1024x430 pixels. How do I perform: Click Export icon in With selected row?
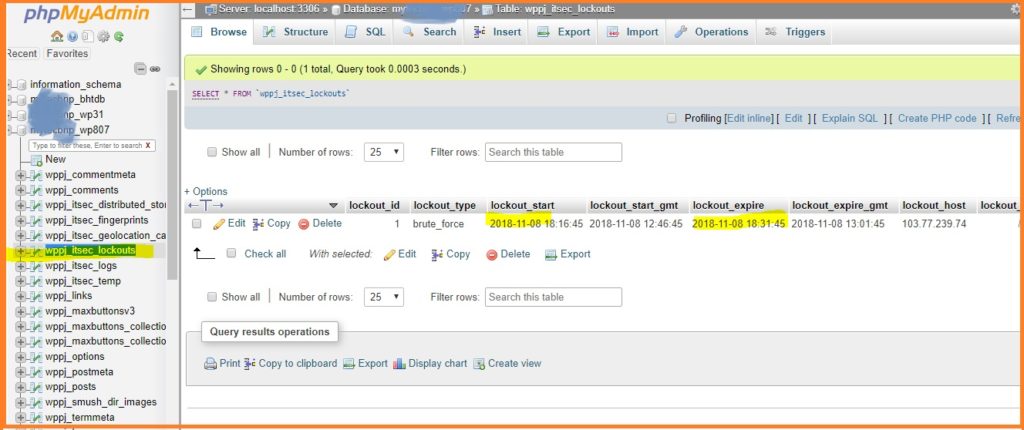pyautogui.click(x=551, y=254)
